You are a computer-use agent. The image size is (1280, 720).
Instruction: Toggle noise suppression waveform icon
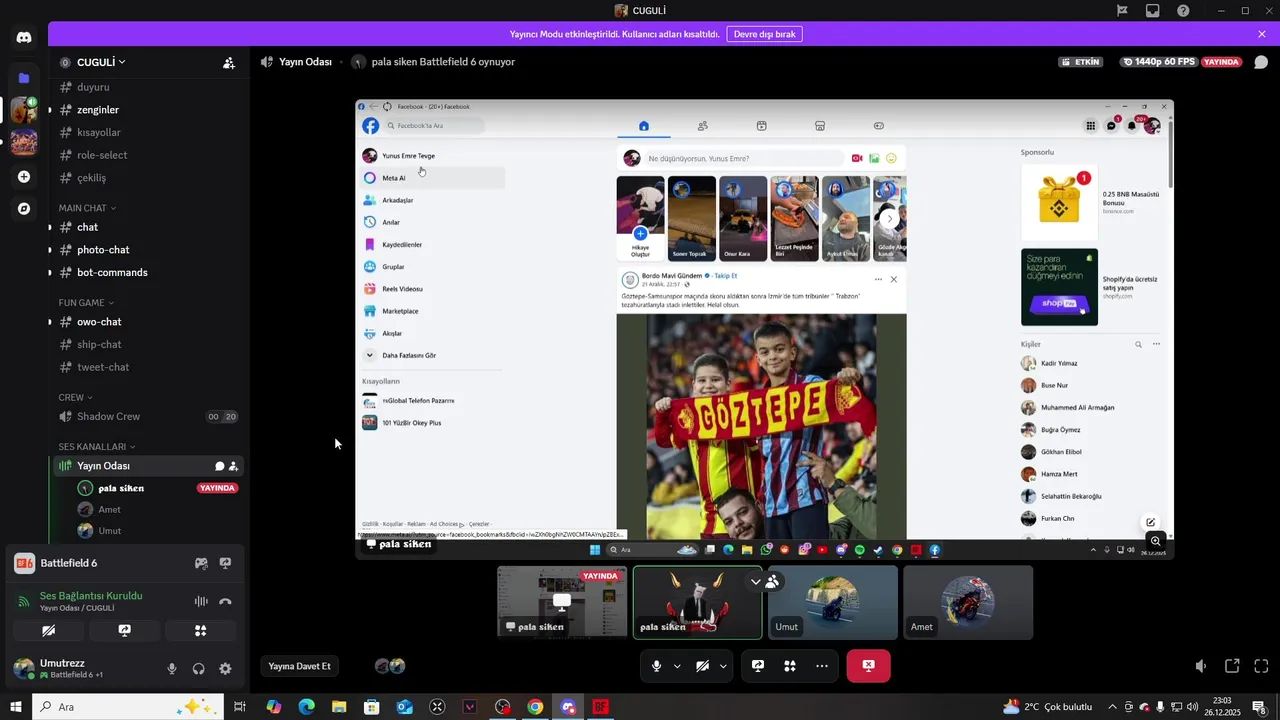click(201, 601)
